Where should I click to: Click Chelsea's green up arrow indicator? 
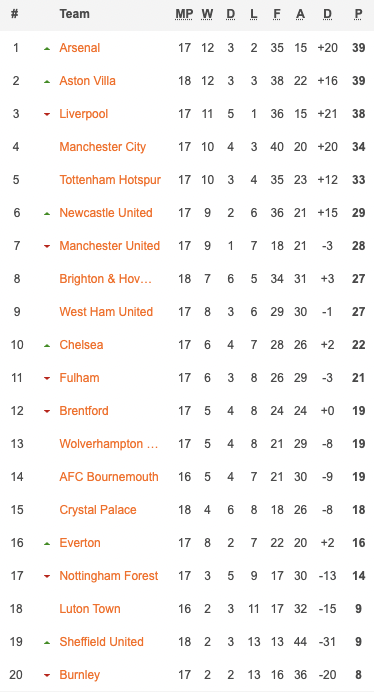point(47,346)
